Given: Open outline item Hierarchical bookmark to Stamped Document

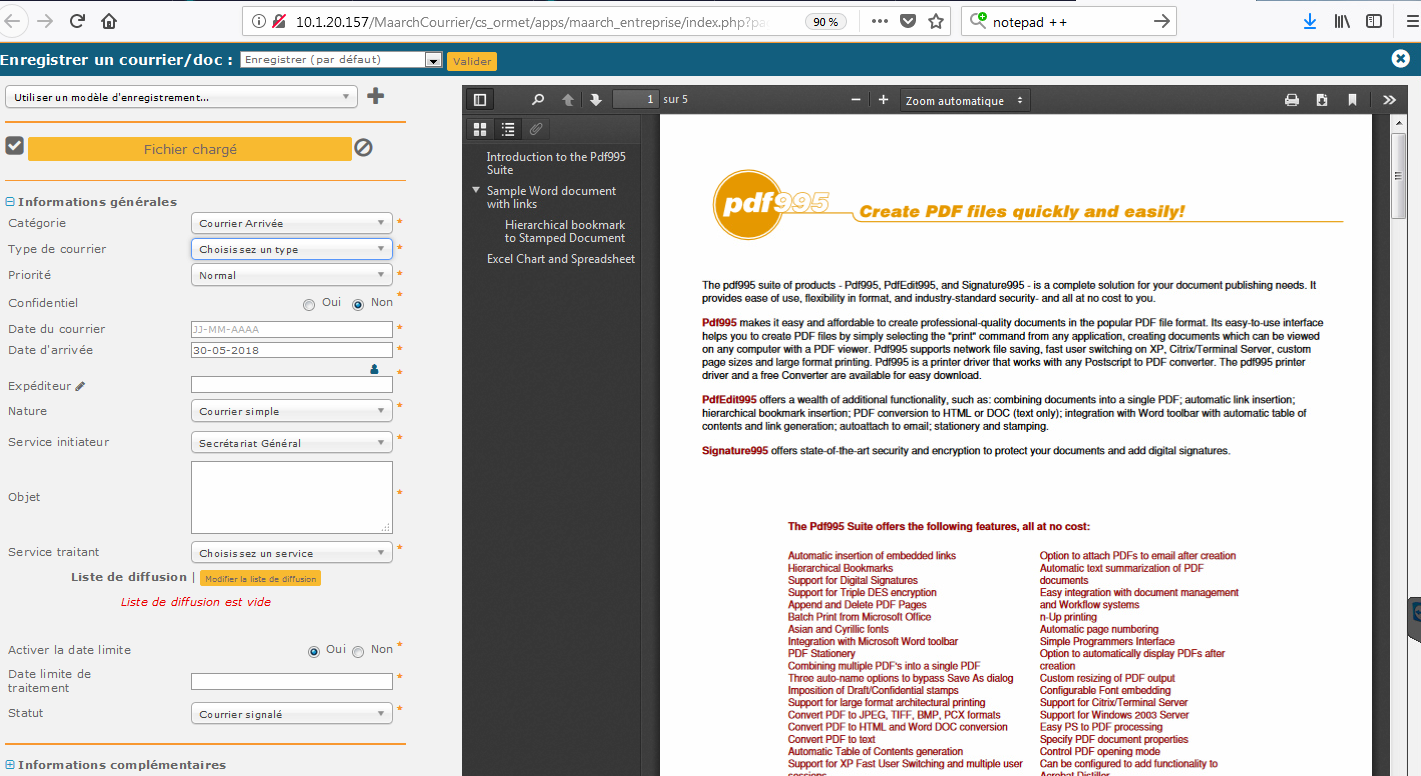Looking at the screenshot, I should coord(565,231).
